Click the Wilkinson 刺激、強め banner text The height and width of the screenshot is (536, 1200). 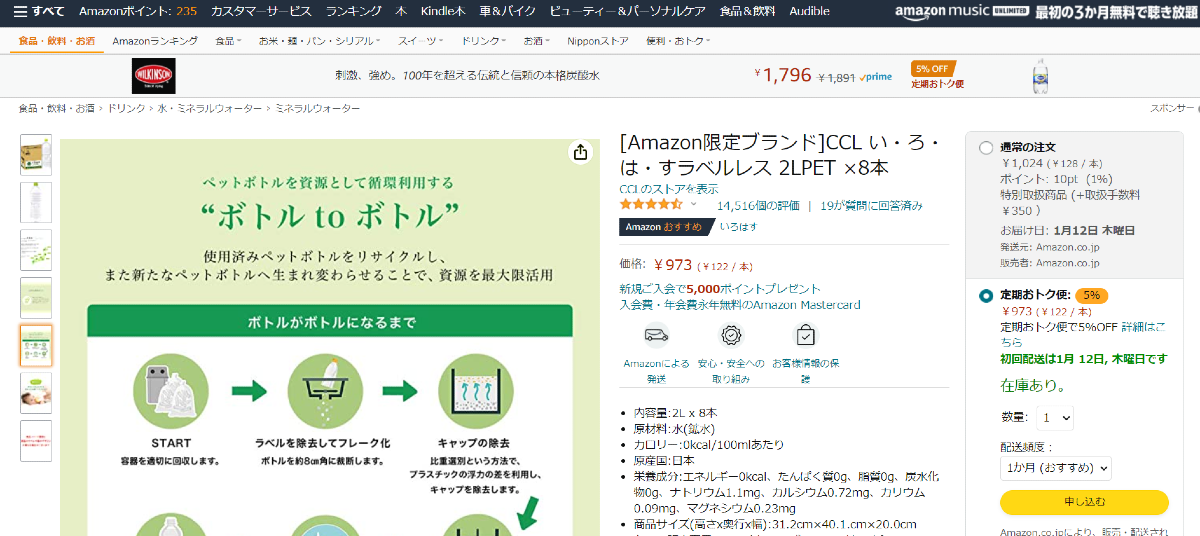(x=467, y=76)
